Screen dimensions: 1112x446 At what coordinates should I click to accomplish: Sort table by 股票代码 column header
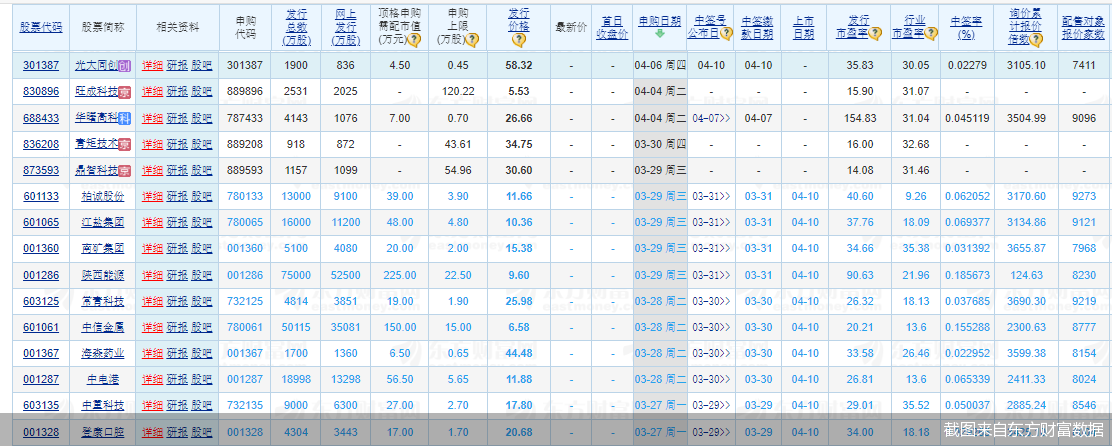point(41,27)
